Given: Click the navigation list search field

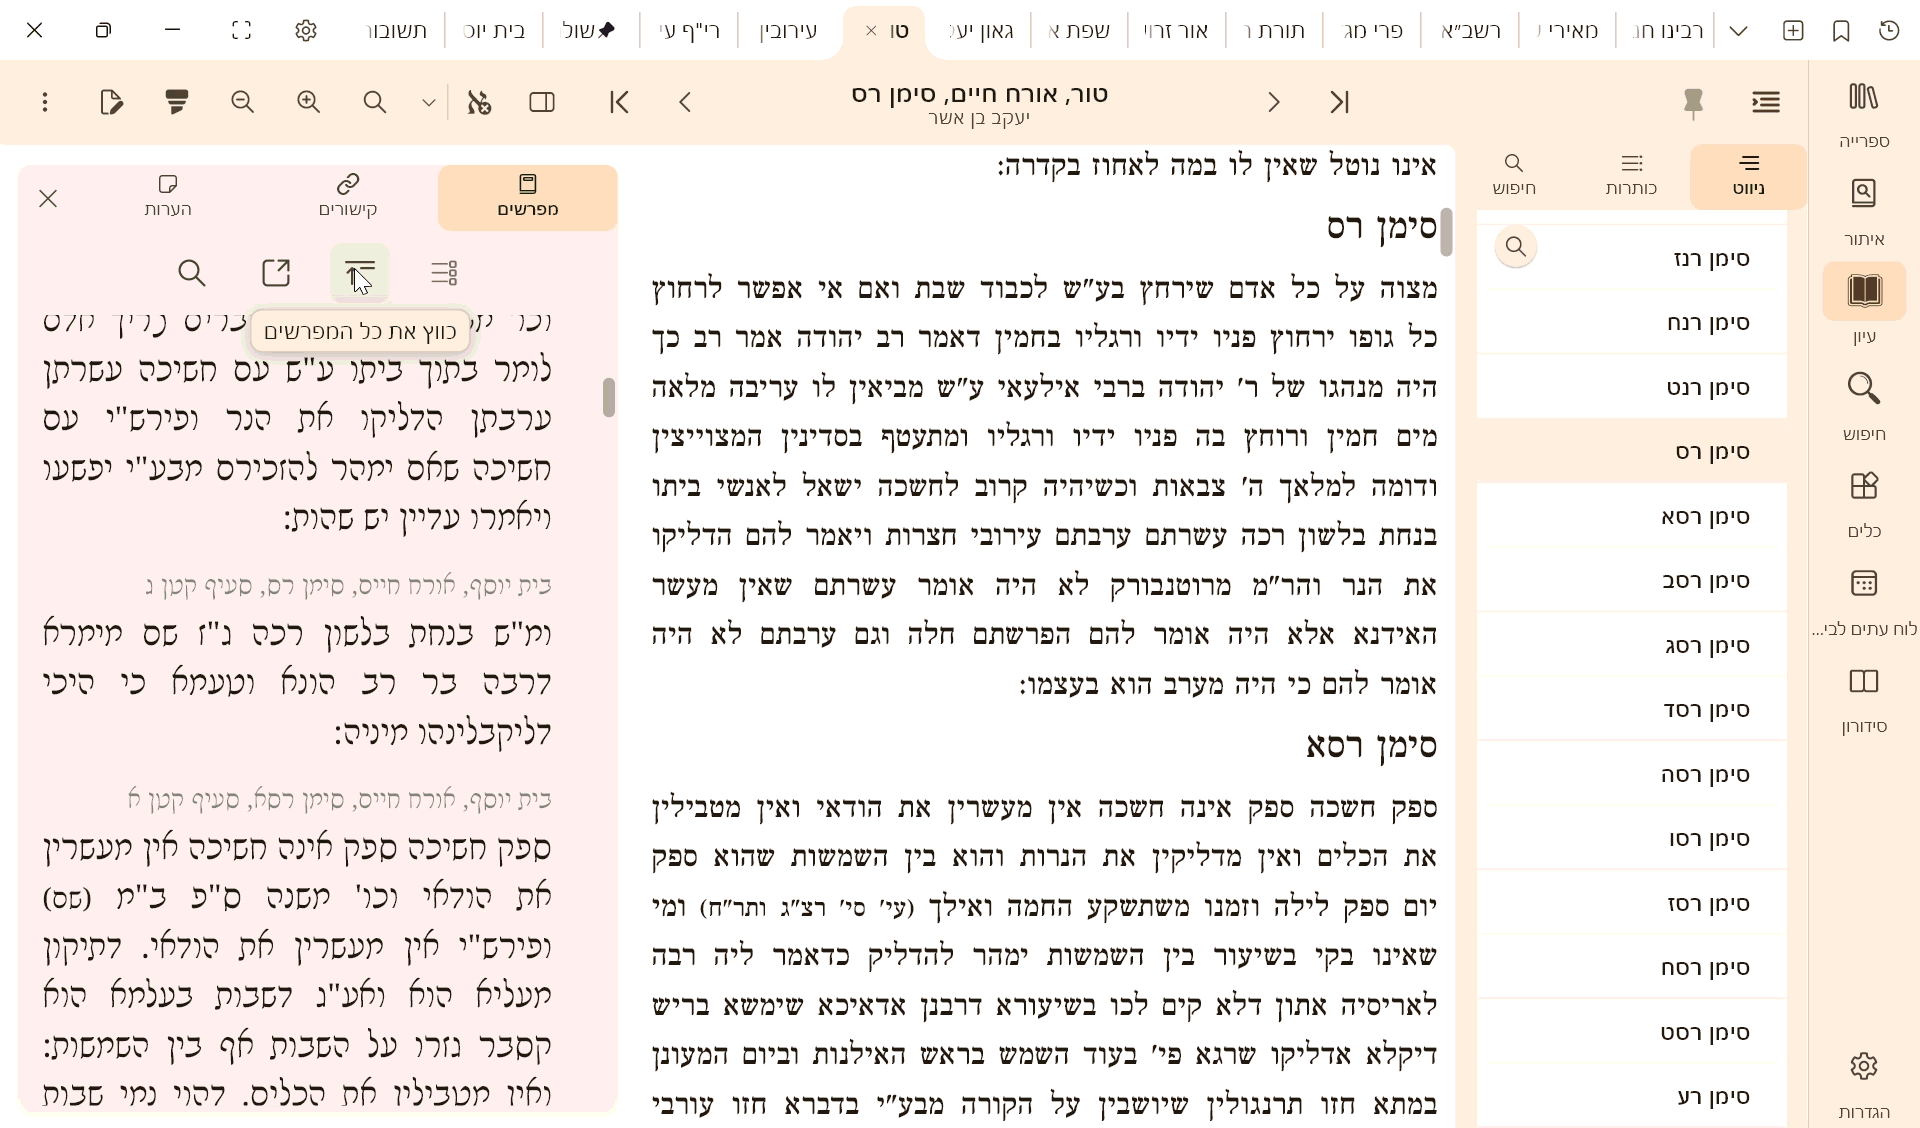Looking at the screenshot, I should (x=1516, y=247).
